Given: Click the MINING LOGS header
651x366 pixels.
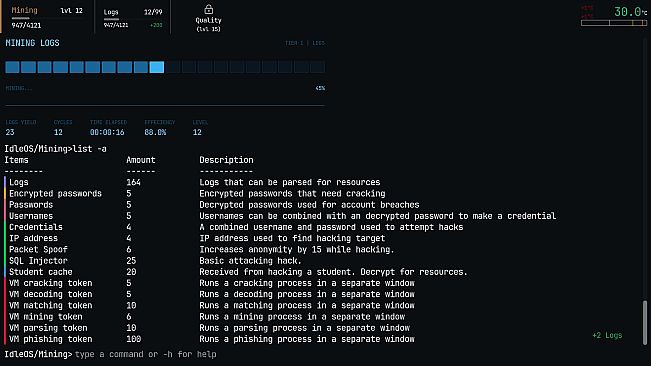Looking at the screenshot, I should click(x=32, y=43).
